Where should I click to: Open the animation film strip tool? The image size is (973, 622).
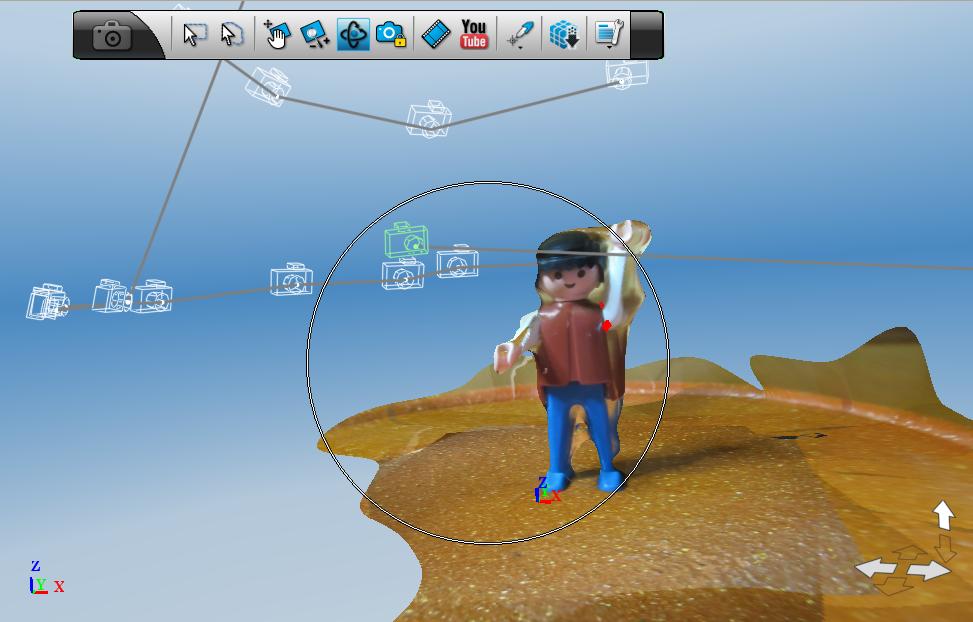436,34
